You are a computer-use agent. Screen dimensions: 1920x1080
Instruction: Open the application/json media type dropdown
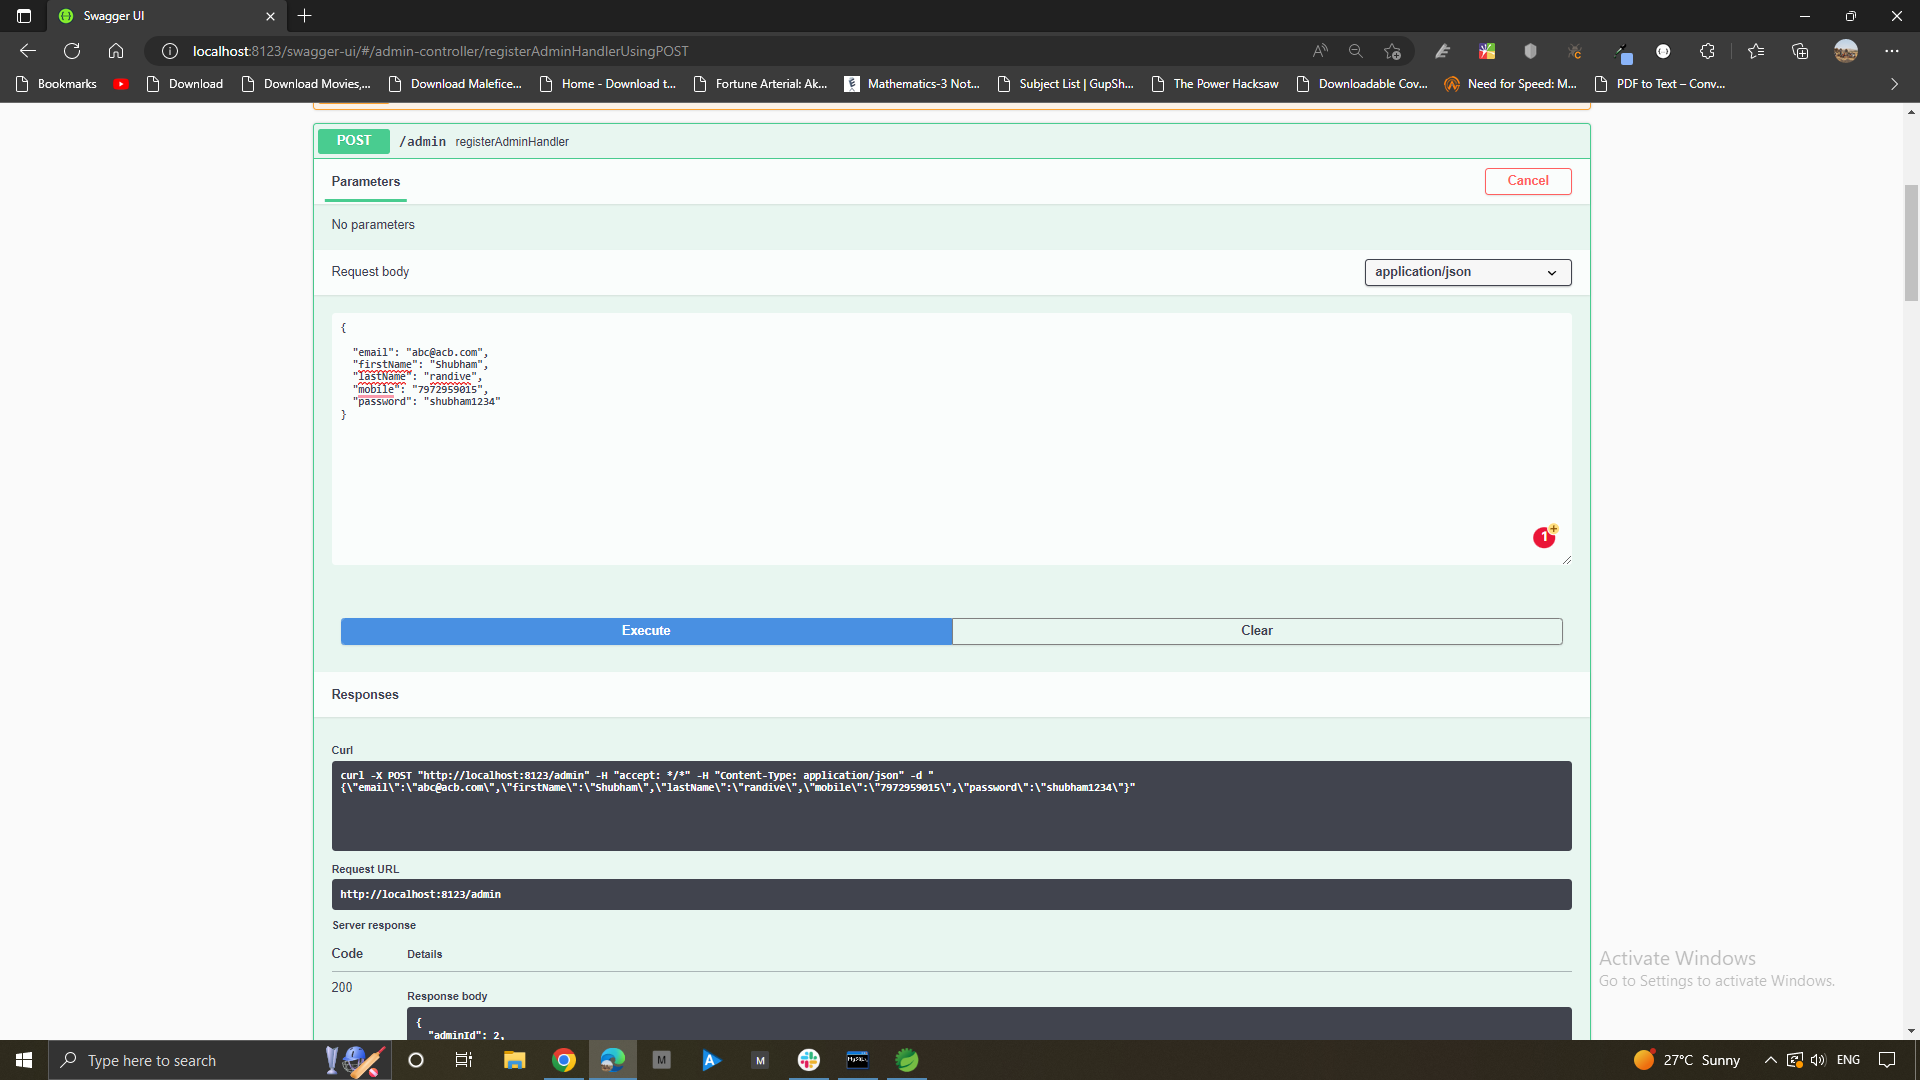(1467, 272)
